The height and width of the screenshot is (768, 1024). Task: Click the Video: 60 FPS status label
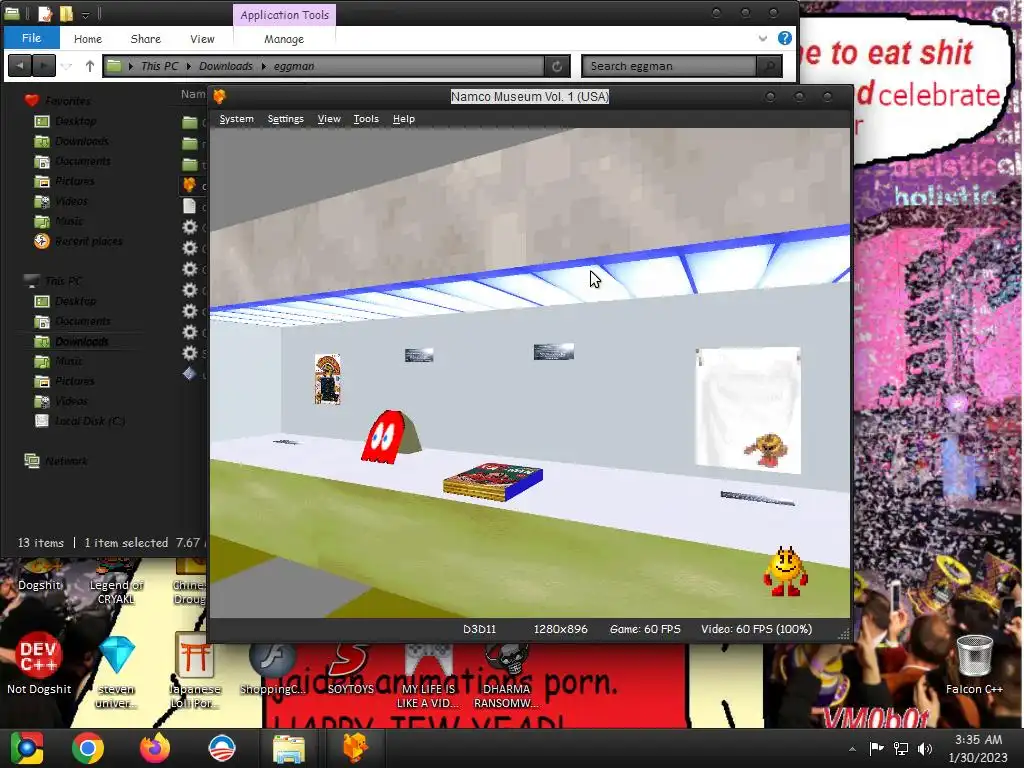(756, 629)
